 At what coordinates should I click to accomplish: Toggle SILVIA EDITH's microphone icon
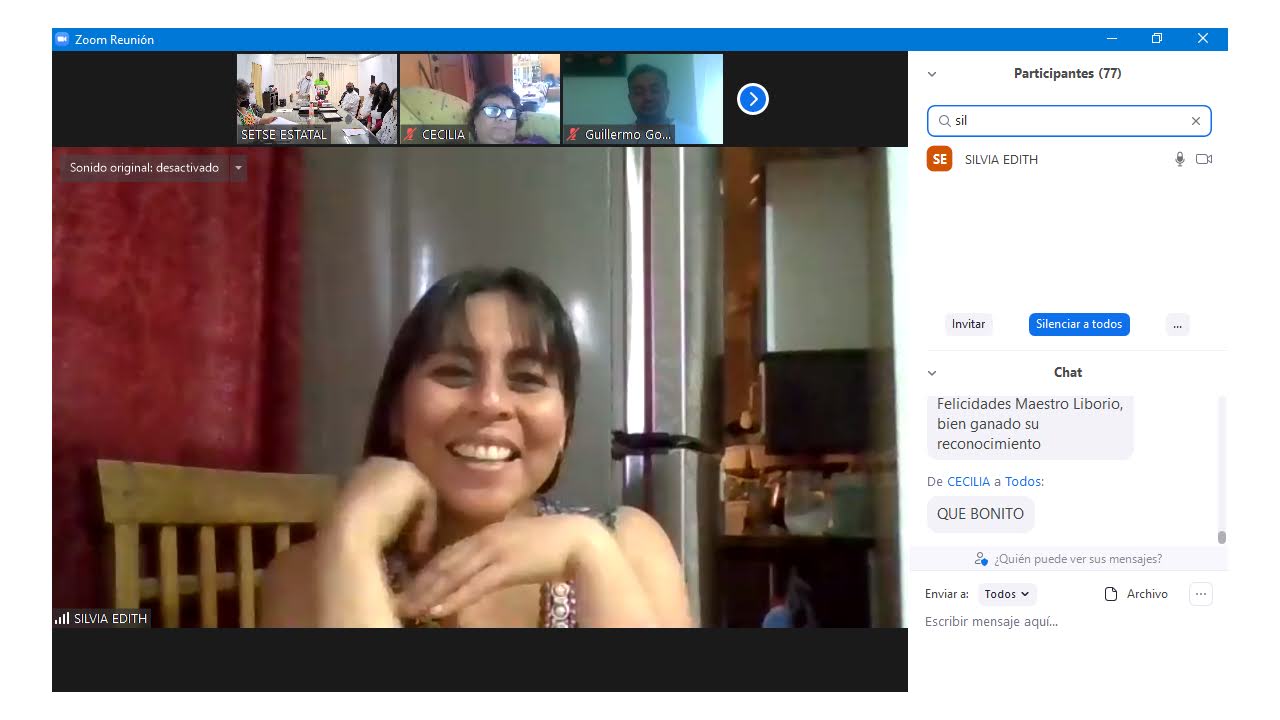tap(1180, 159)
